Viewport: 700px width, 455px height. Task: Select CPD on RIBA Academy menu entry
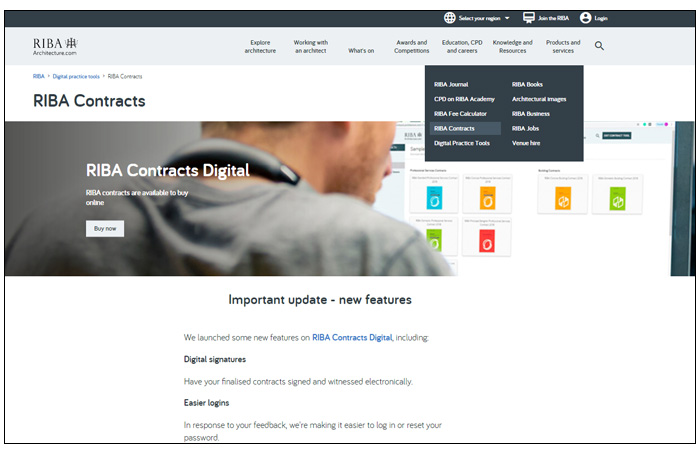(464, 99)
